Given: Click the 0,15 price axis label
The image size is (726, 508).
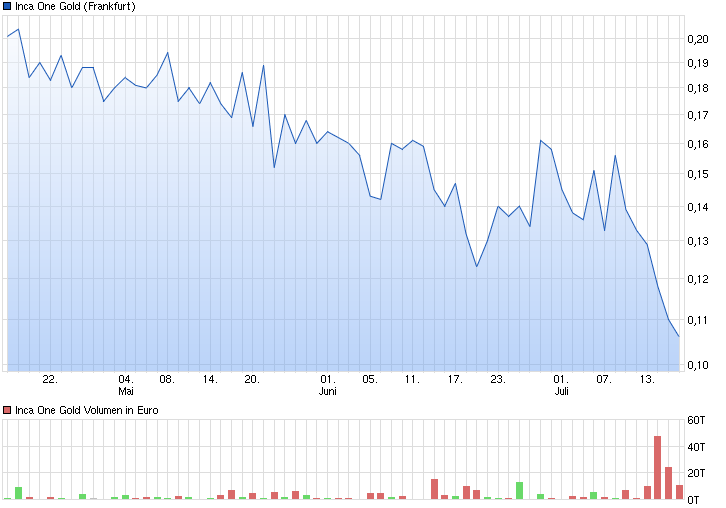Looking at the screenshot, I should click(x=698, y=174).
